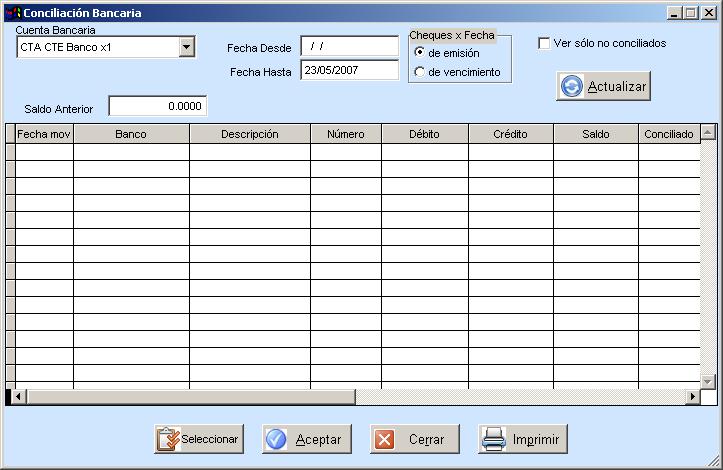Viewport: 723px width, 470px height.
Task: Enable 'Ver sólo no conciliados' checkbox
Action: click(x=544, y=43)
